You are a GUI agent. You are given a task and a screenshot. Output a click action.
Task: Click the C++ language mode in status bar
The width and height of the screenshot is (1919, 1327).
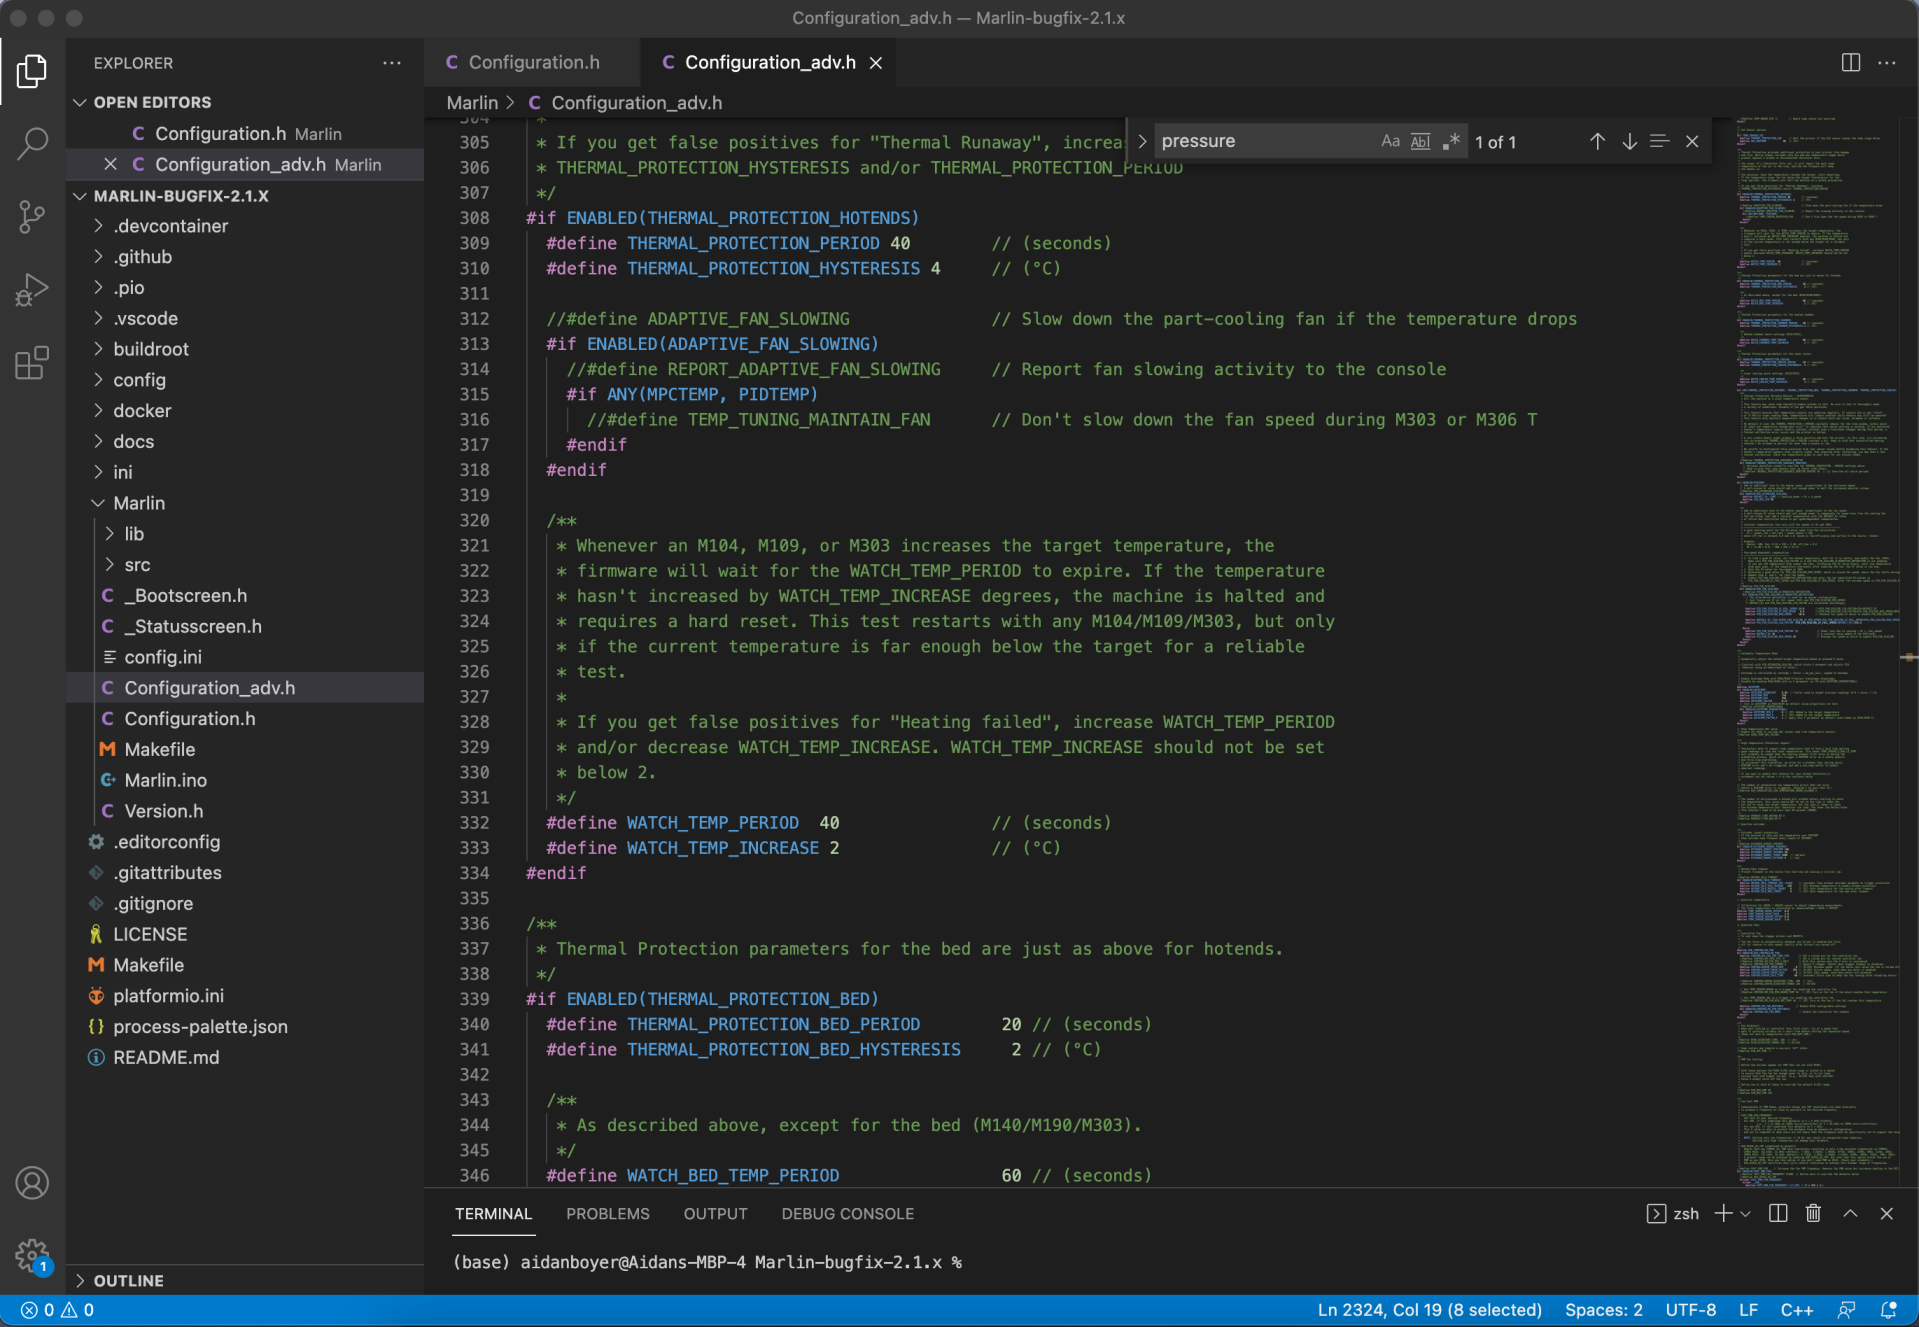[x=1796, y=1310]
